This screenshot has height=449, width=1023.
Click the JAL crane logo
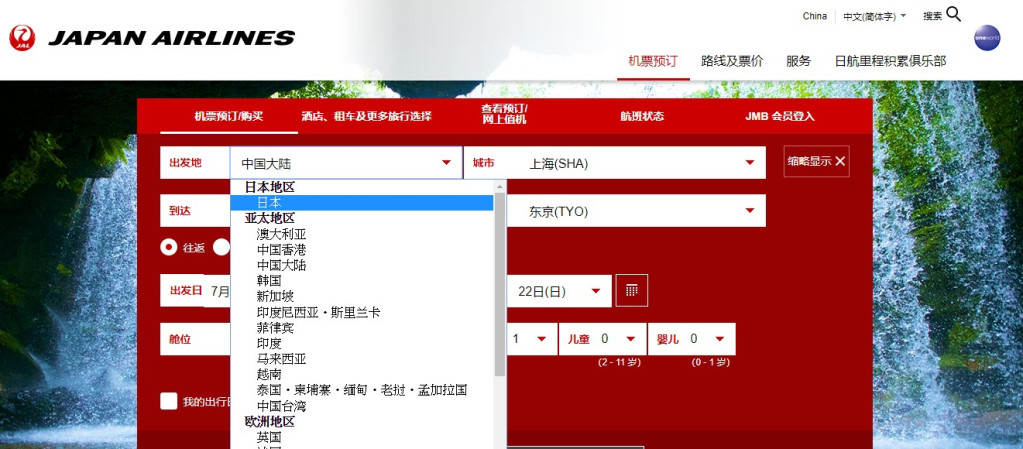[22, 38]
